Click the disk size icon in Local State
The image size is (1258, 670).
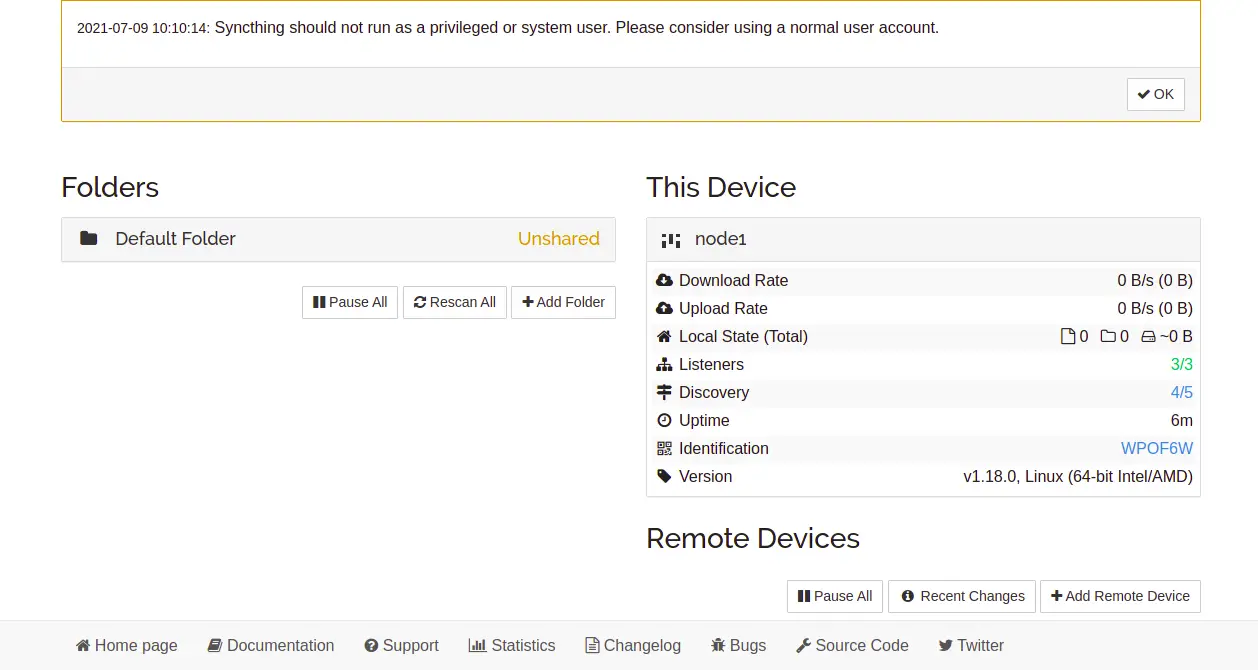[x=1148, y=337]
